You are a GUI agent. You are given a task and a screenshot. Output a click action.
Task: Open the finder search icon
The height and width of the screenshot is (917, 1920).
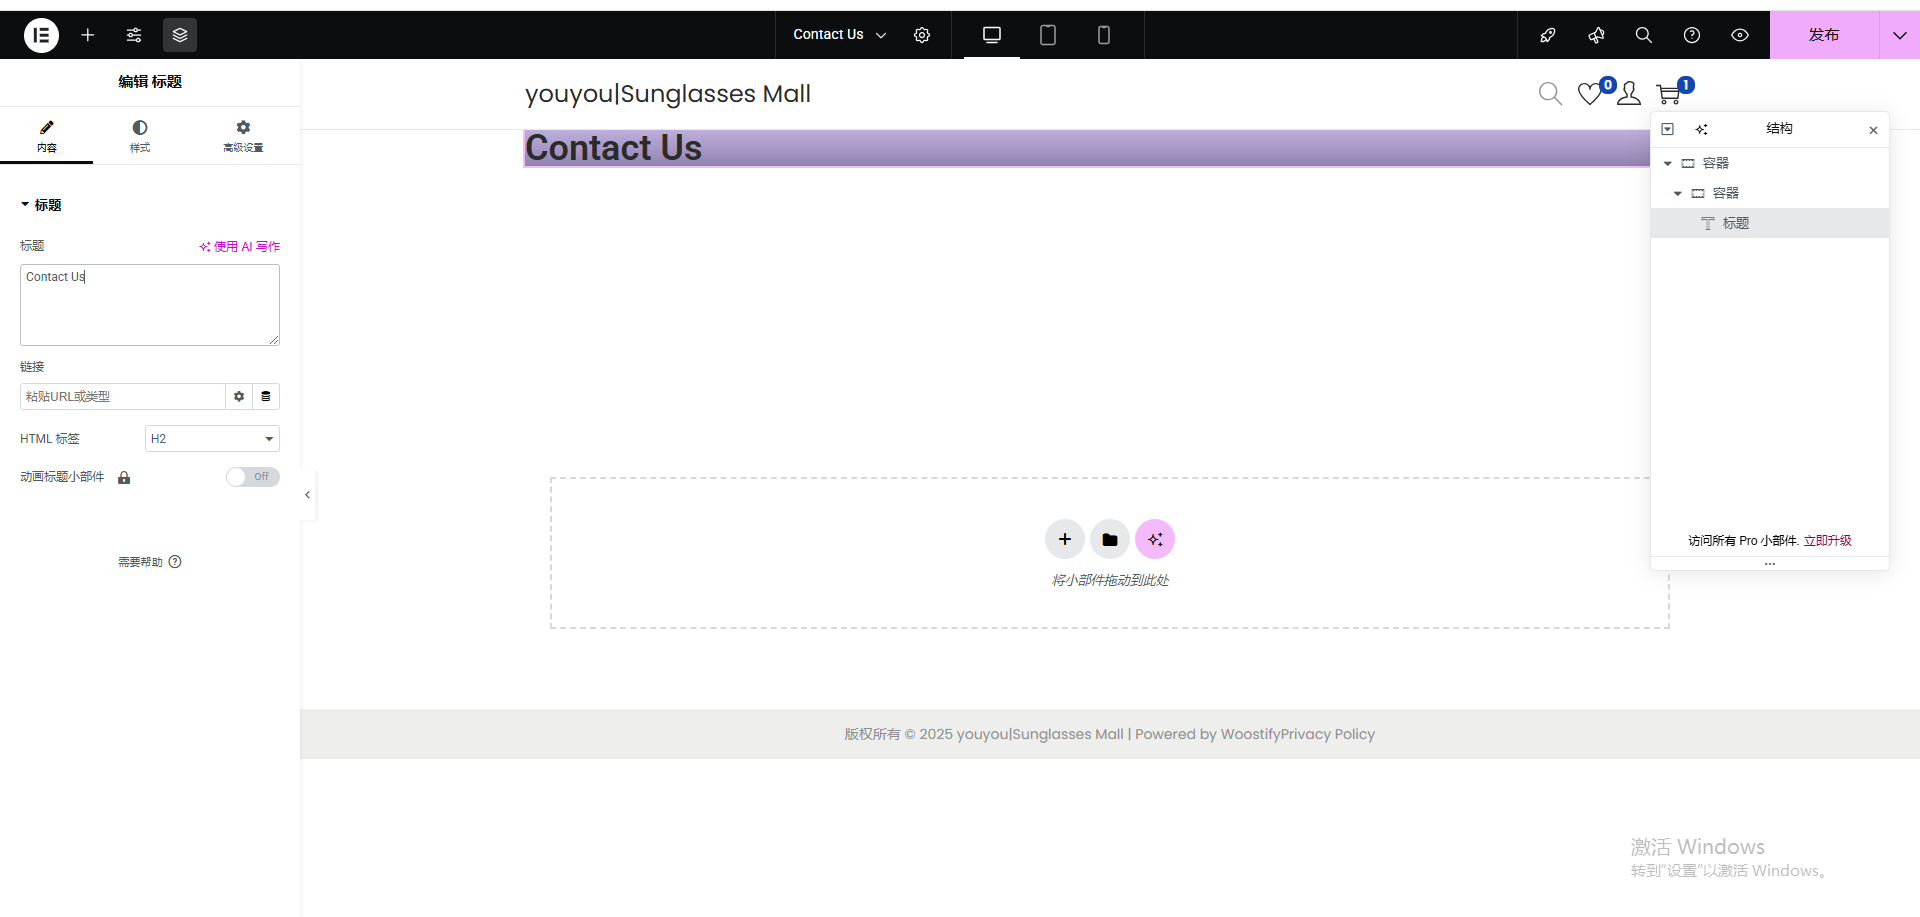1643,35
